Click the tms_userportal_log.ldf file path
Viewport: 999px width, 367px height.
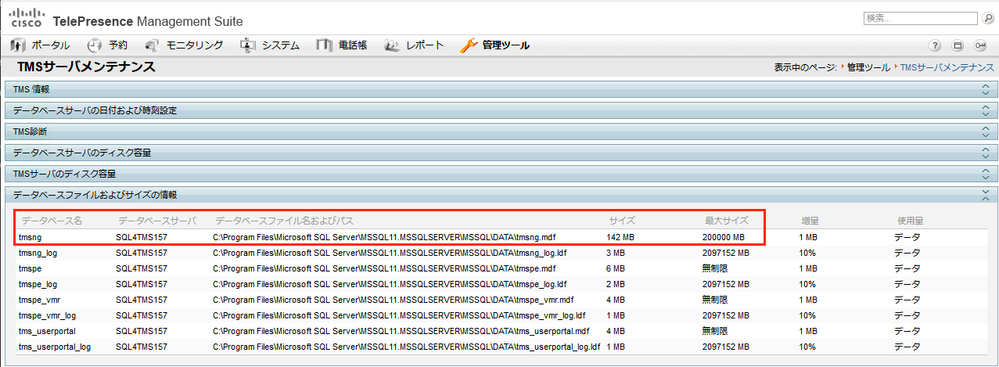pyautogui.click(x=406, y=347)
